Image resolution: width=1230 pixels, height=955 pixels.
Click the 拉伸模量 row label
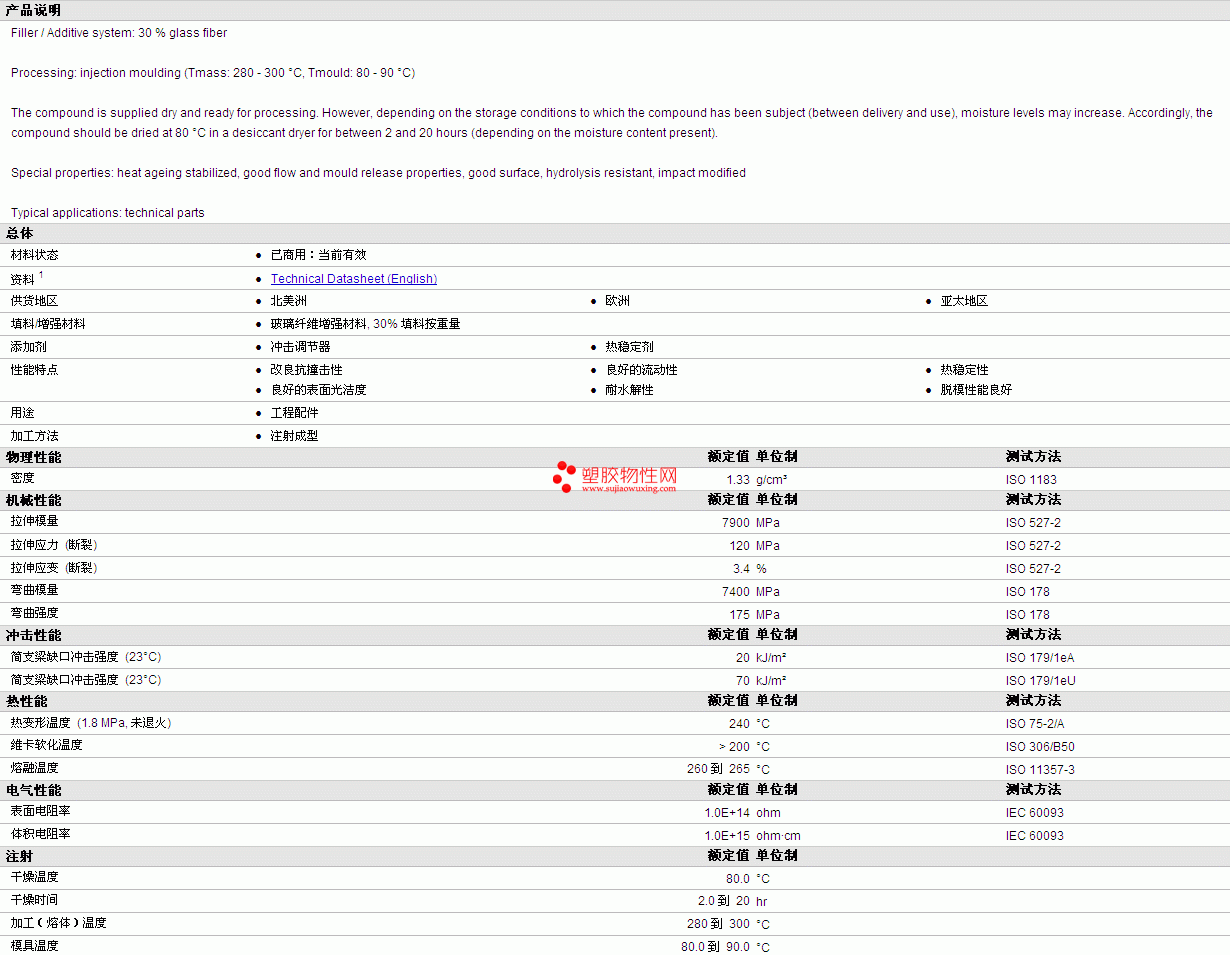[x=35, y=522]
